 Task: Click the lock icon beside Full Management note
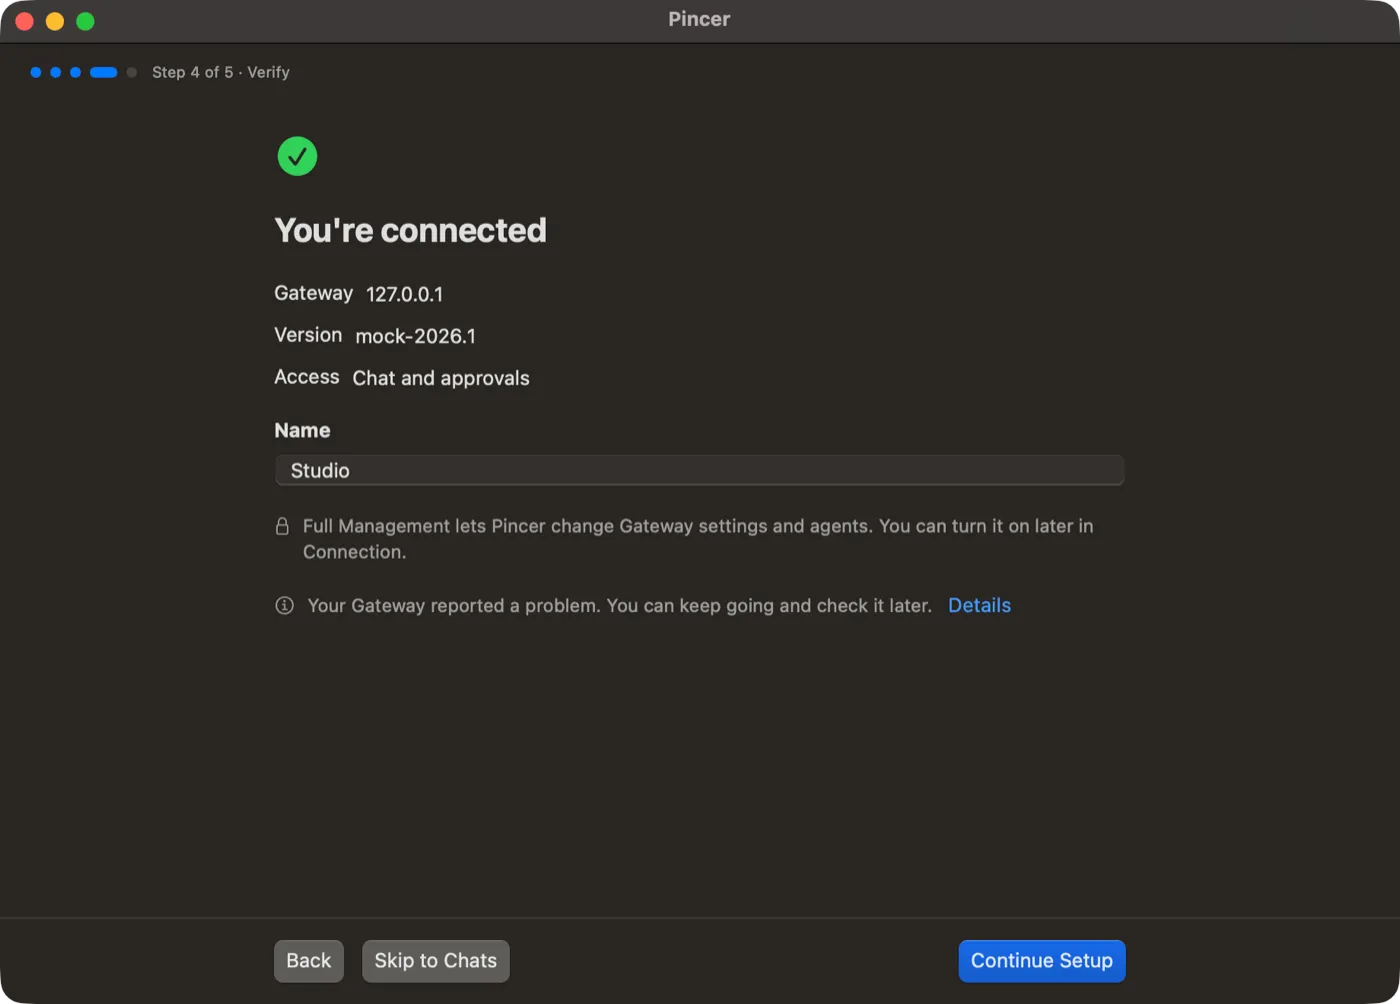pyautogui.click(x=283, y=526)
